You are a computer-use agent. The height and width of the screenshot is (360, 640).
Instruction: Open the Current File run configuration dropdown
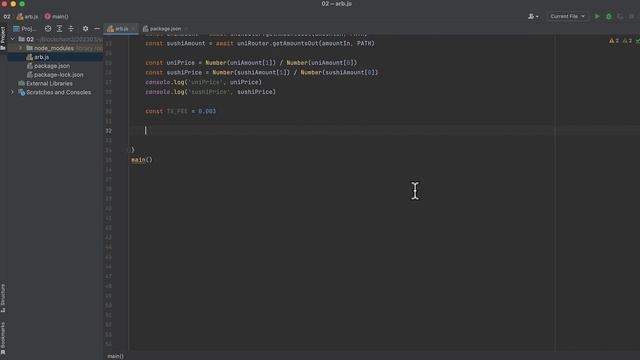(567, 16)
